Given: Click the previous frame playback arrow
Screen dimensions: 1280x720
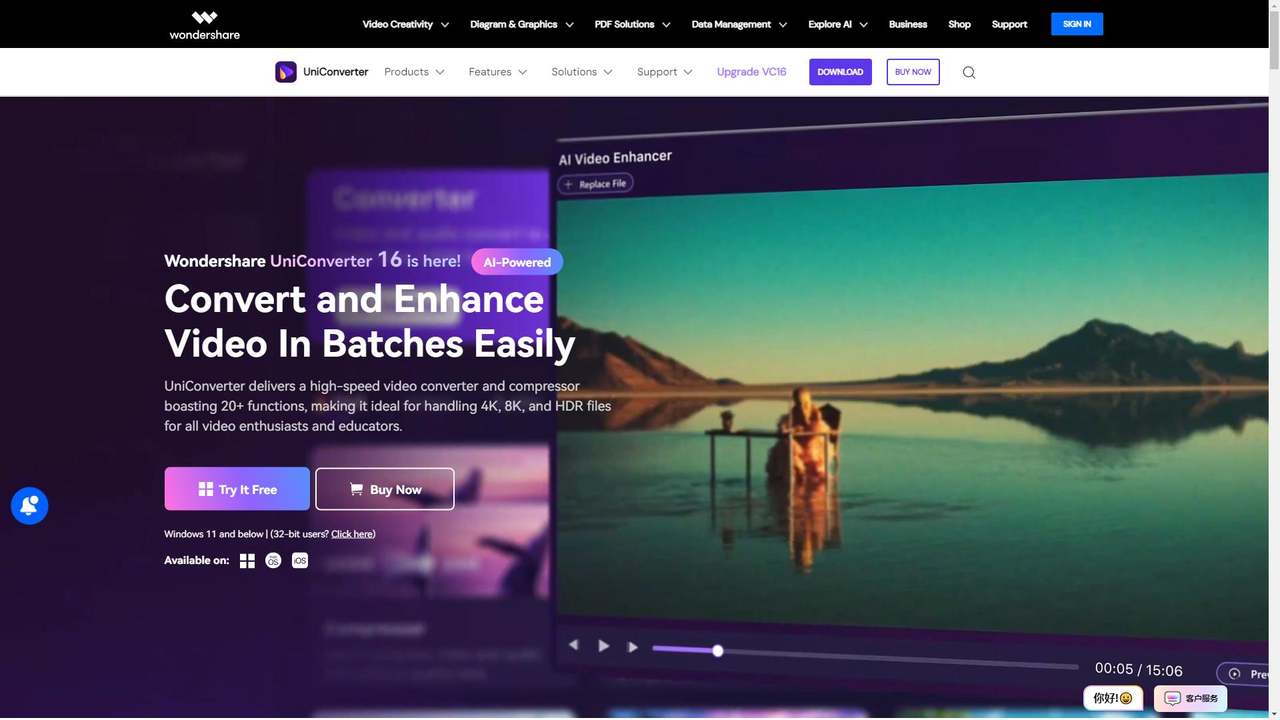Looking at the screenshot, I should coord(574,645).
